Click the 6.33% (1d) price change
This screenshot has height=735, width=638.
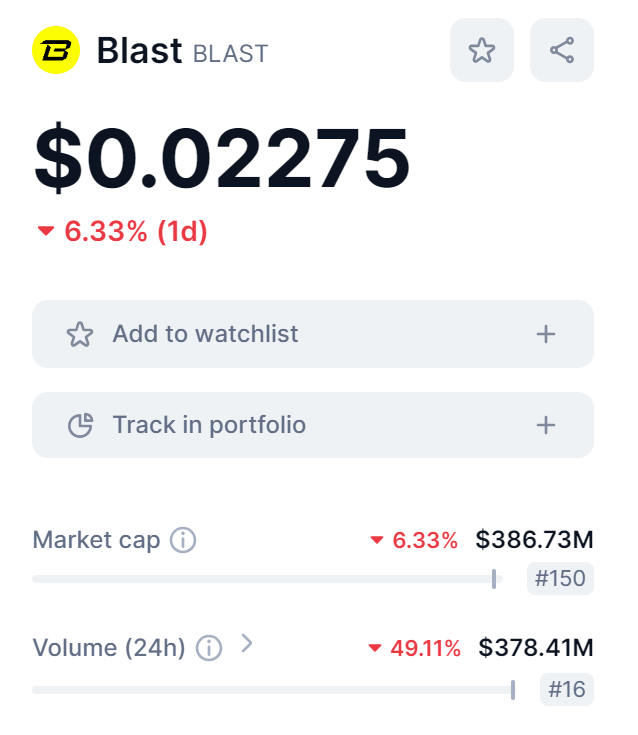[135, 232]
